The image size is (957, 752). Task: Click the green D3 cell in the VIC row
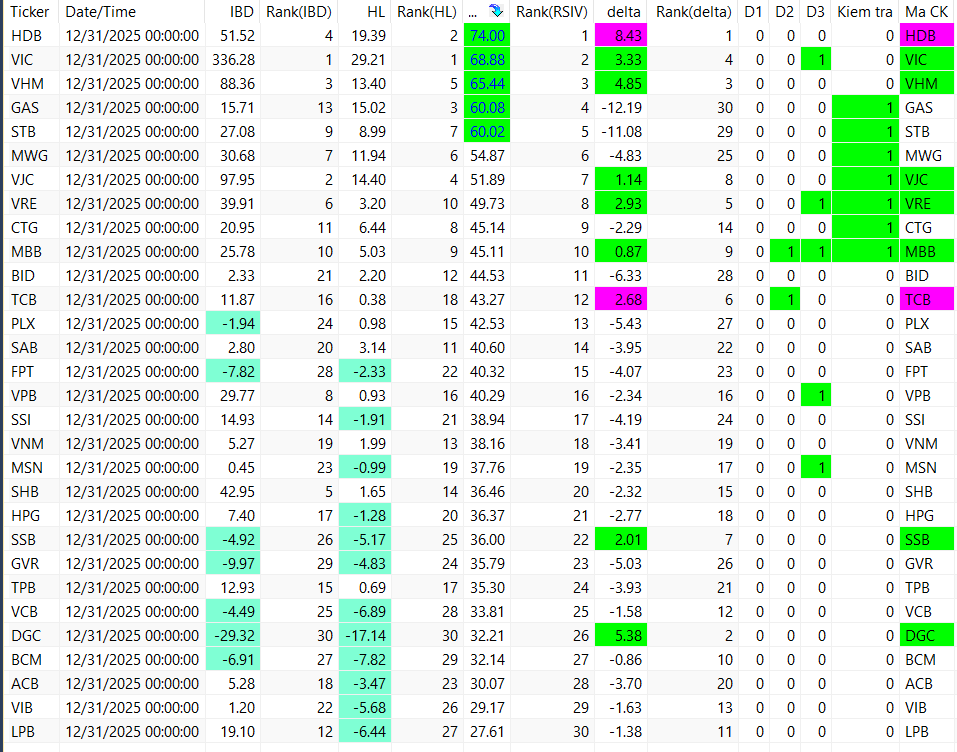[815, 60]
